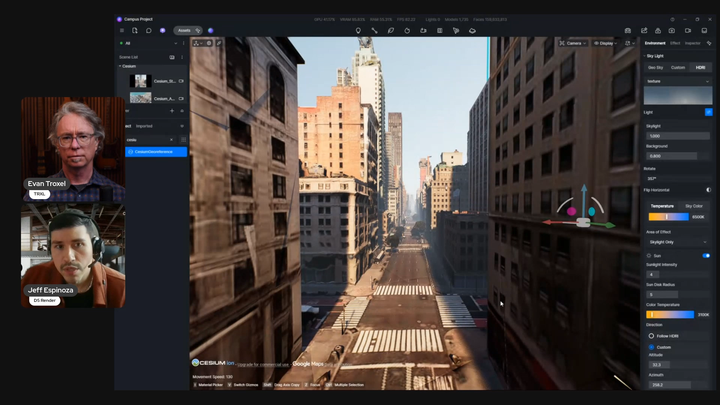Click the Assets button
Screen dimensions: 720x405
point(187,30)
